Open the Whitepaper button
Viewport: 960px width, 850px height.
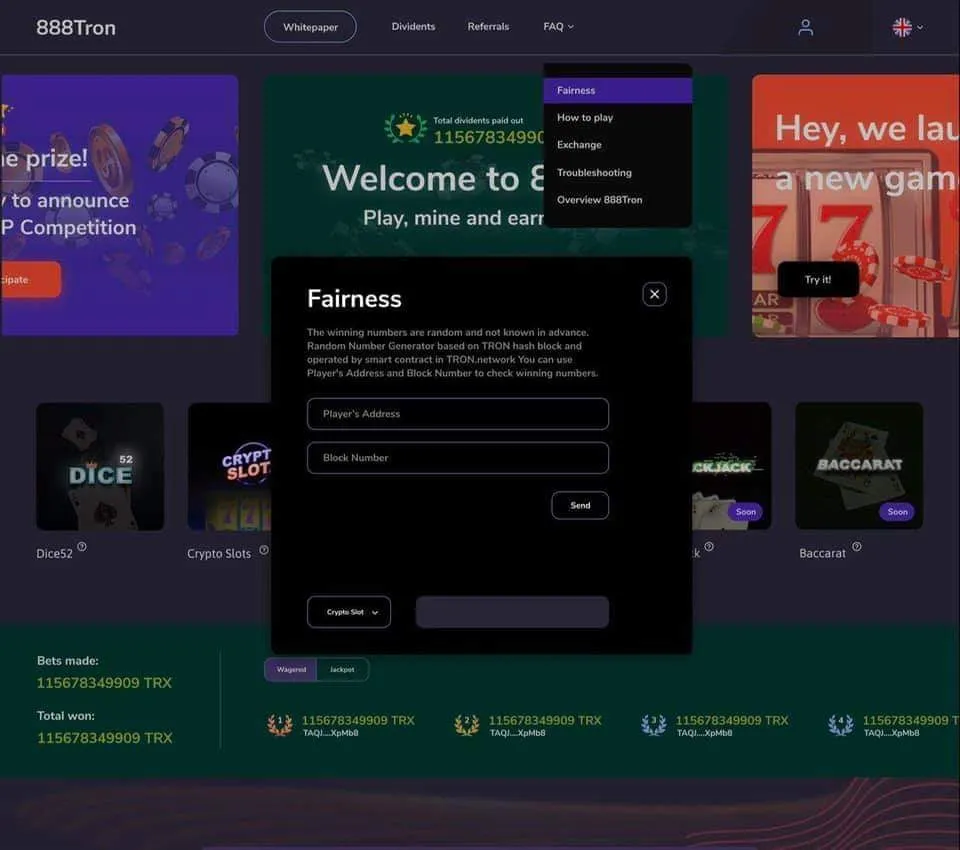pos(310,27)
